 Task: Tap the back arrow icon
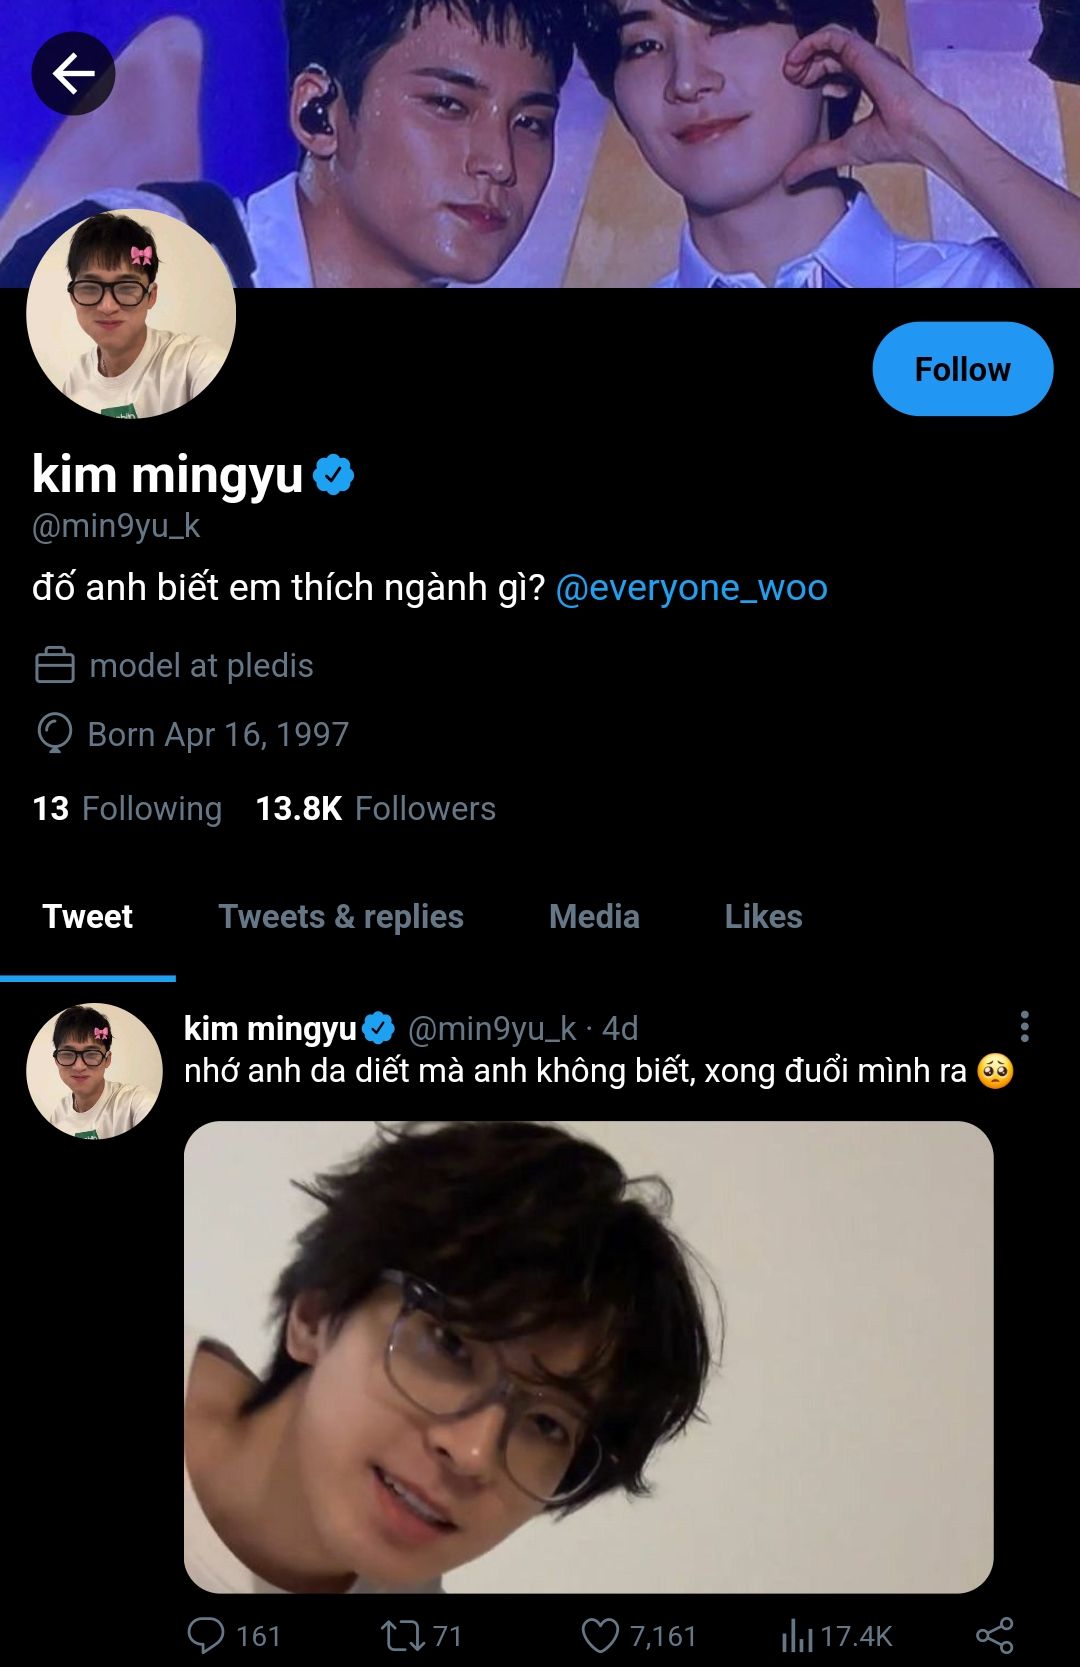click(x=73, y=73)
